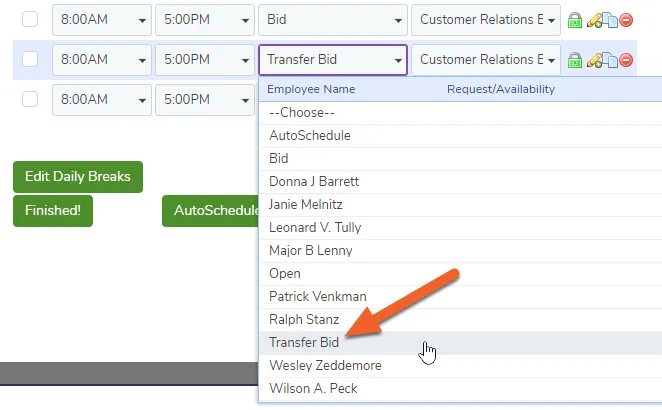Open the 8:00AM dropdown on the row under Transfer Bid
This screenshot has width=662, height=410.
tap(102, 100)
